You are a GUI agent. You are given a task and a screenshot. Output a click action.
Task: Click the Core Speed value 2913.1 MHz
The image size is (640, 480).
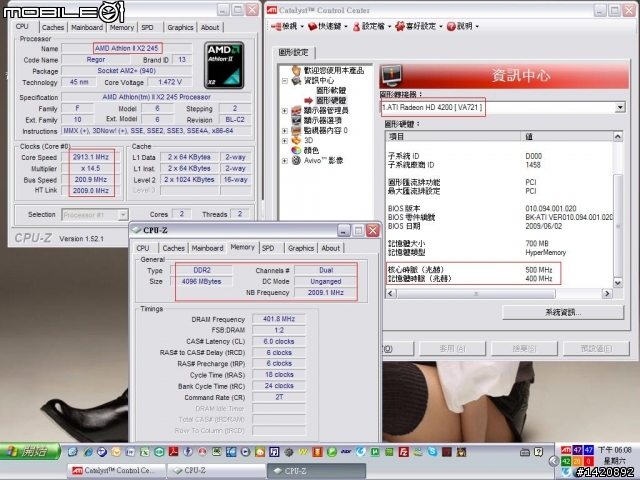pos(91,157)
